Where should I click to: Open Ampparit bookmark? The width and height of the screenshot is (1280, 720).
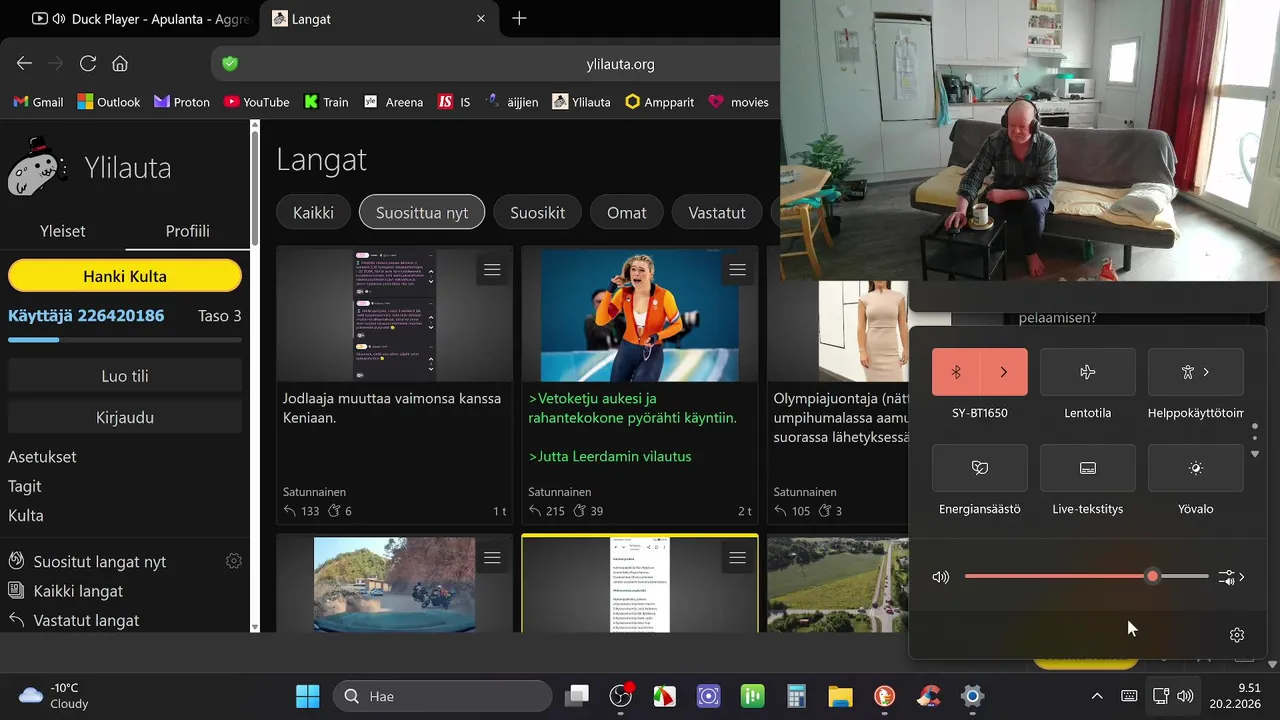pos(659,102)
